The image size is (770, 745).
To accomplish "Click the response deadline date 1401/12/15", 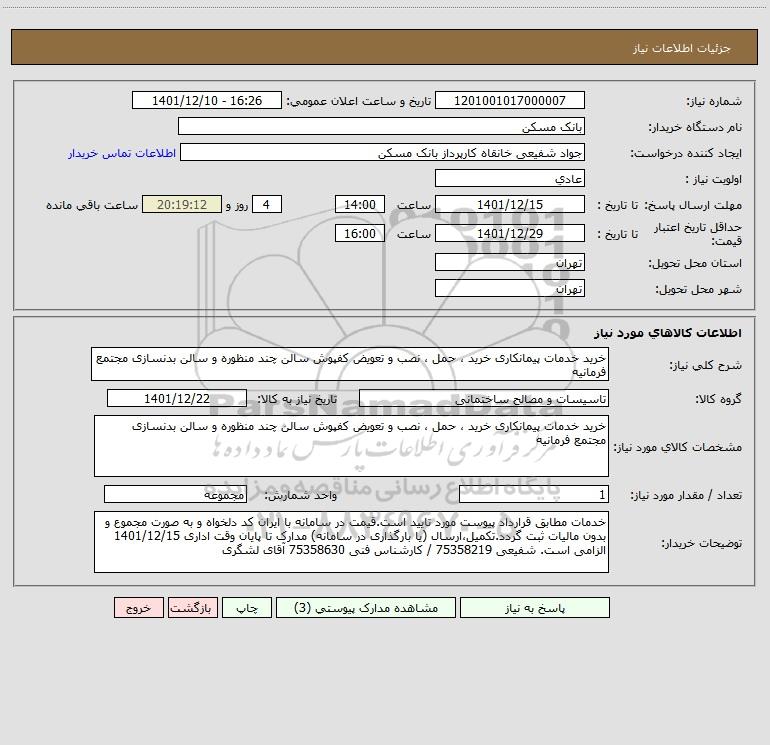I will (x=510, y=204).
